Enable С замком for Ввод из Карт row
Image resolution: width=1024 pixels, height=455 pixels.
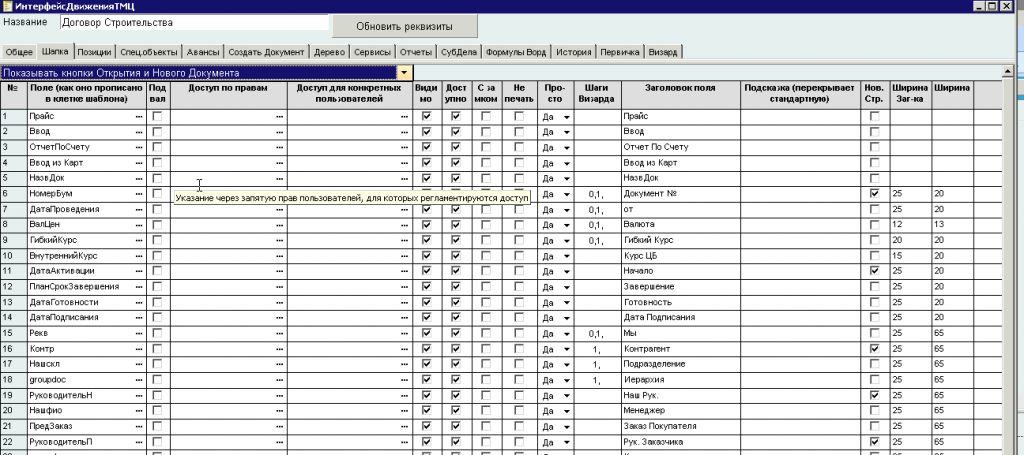[486, 163]
